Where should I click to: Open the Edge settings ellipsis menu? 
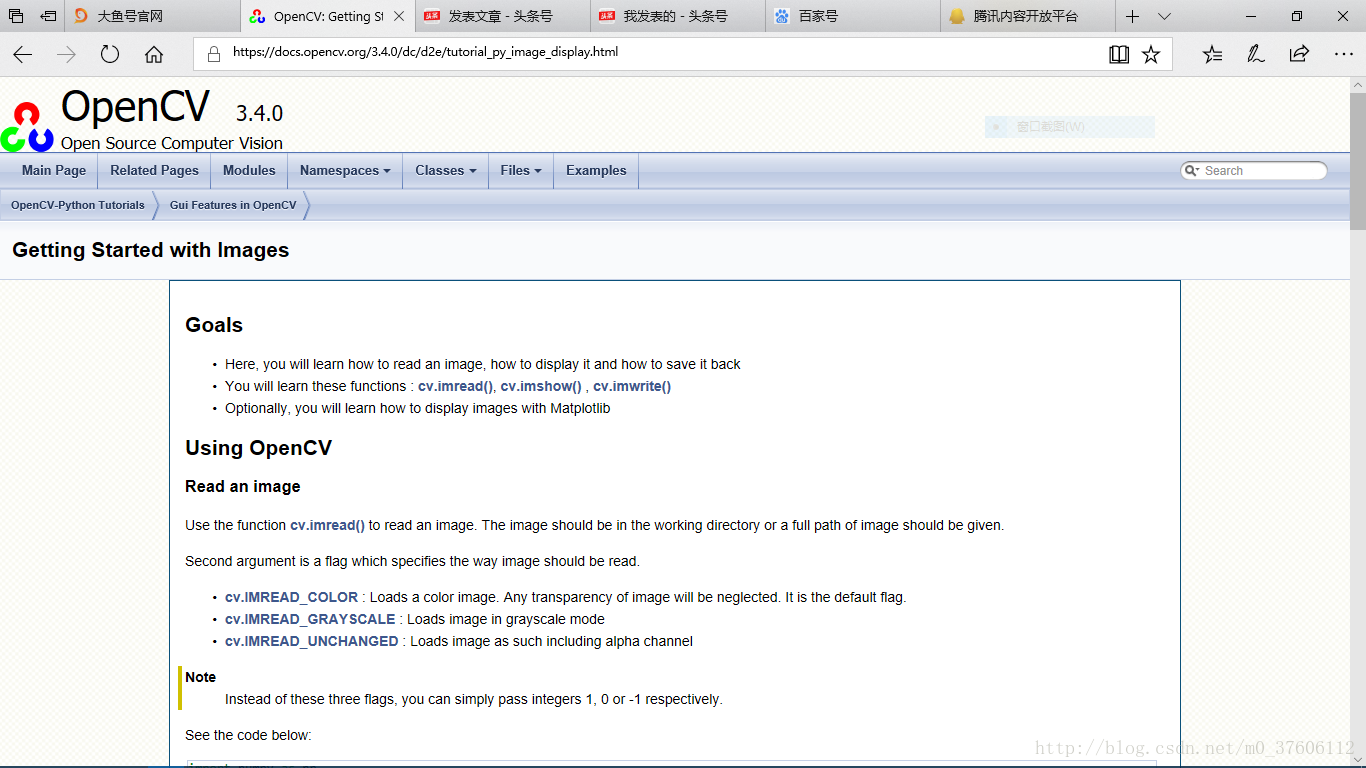[1343, 54]
